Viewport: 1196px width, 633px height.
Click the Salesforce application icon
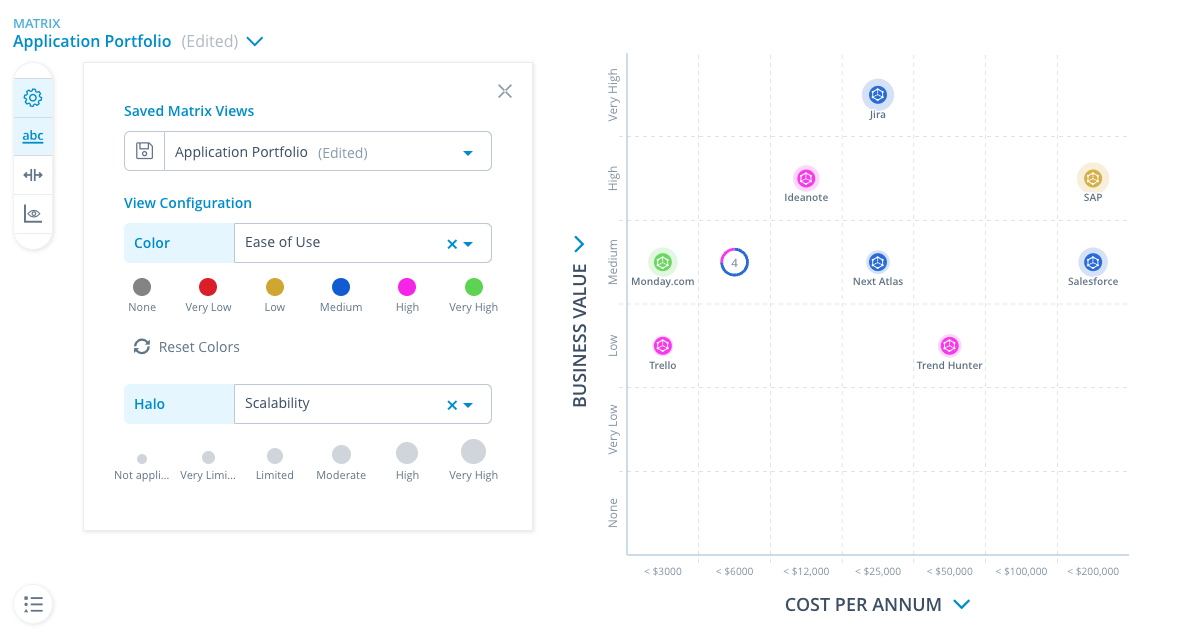(1093, 262)
